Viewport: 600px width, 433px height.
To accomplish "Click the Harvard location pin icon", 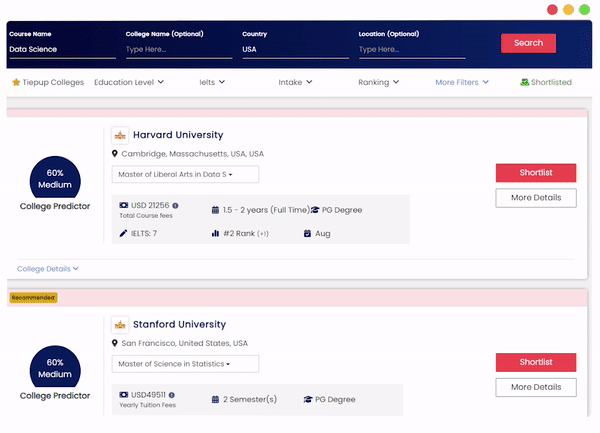I will tap(115, 154).
